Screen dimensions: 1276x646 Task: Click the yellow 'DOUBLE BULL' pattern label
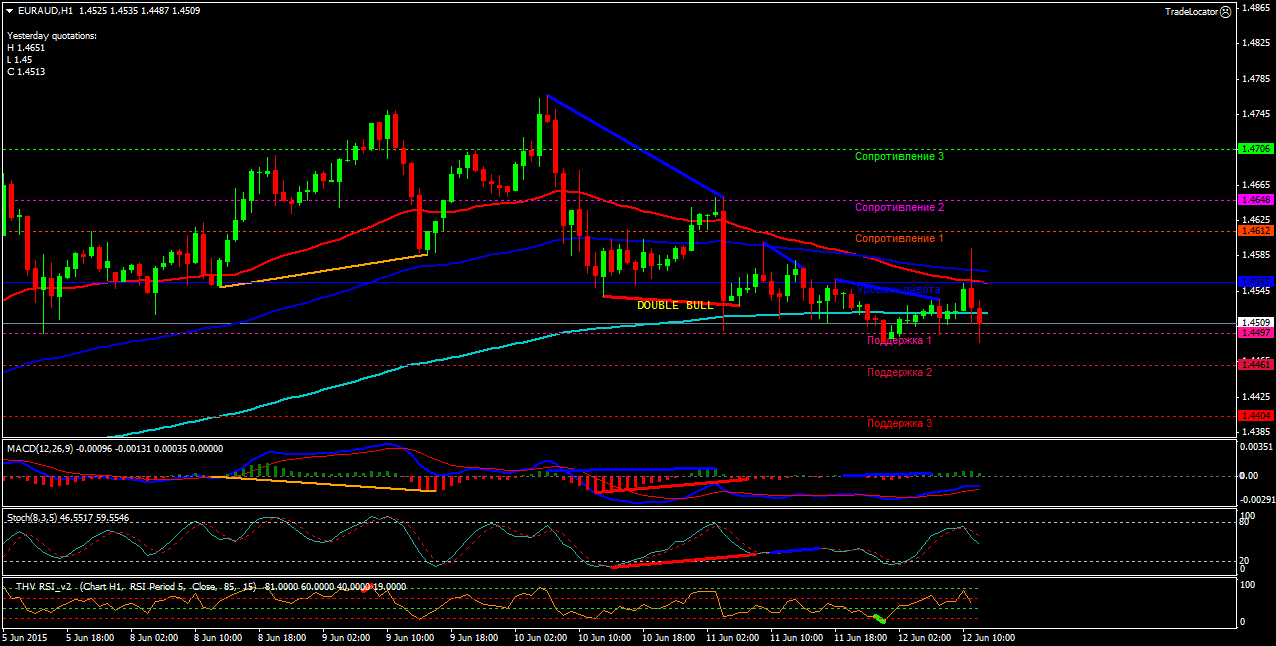tap(675, 305)
